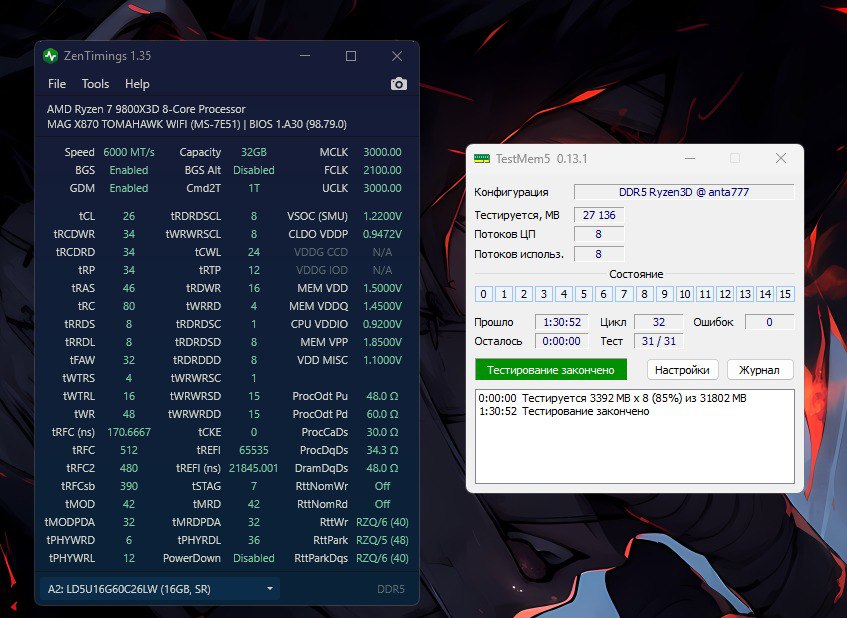Minimize the TestMem5 window
The width and height of the screenshot is (847, 618).
click(690, 158)
